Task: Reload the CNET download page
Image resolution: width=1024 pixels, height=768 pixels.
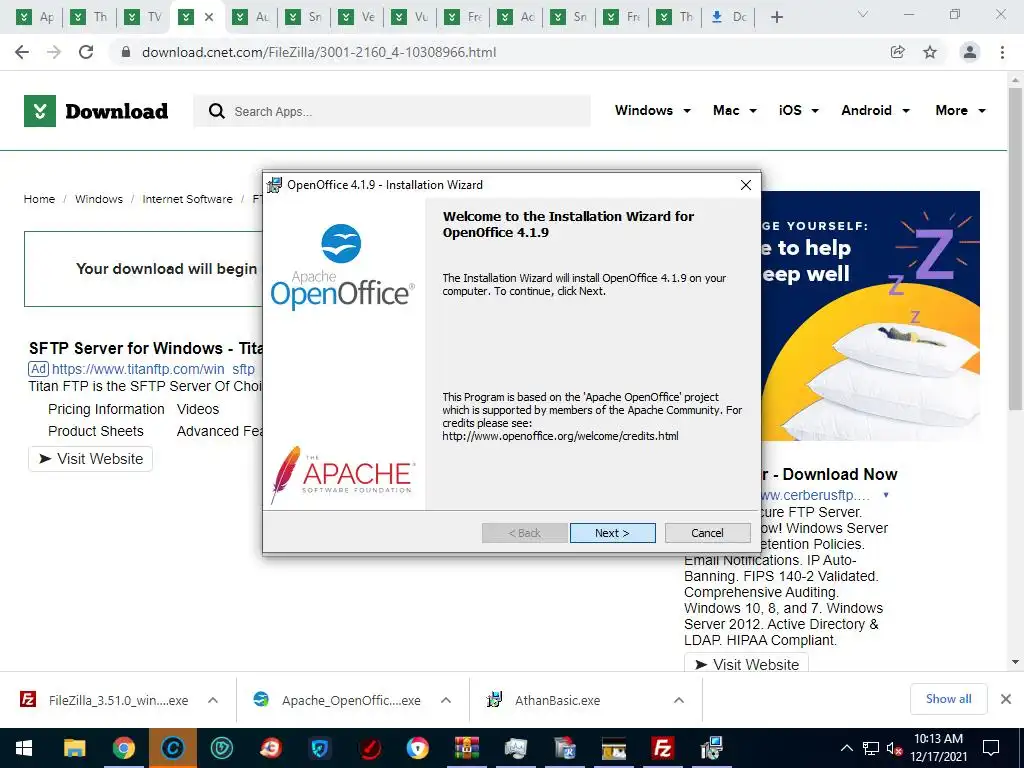Action: click(x=86, y=52)
